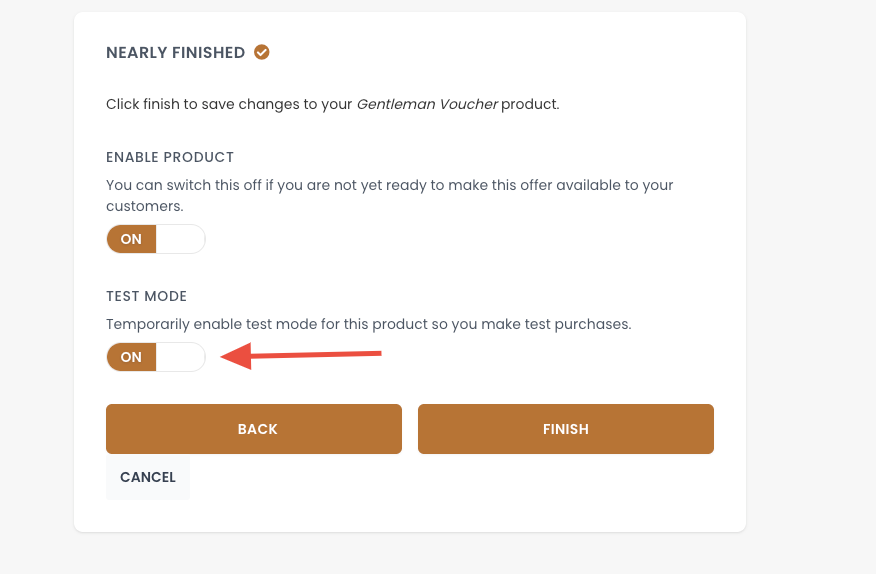The height and width of the screenshot is (574, 876).
Task: Click the Nearly Finished heading
Action: pos(175,53)
